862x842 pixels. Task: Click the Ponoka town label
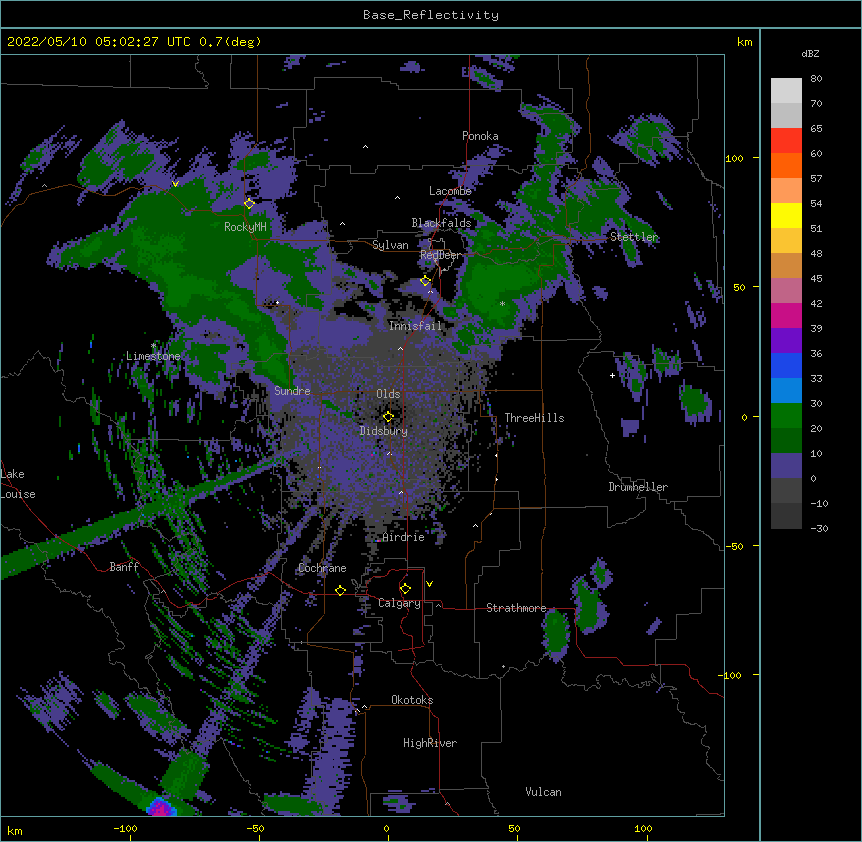click(x=480, y=136)
